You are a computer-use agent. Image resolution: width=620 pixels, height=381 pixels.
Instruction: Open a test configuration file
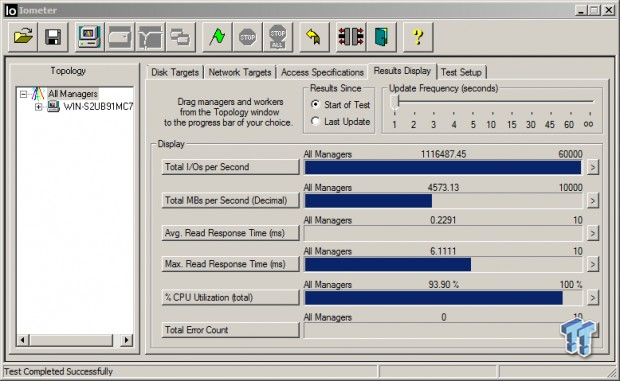tap(23, 37)
